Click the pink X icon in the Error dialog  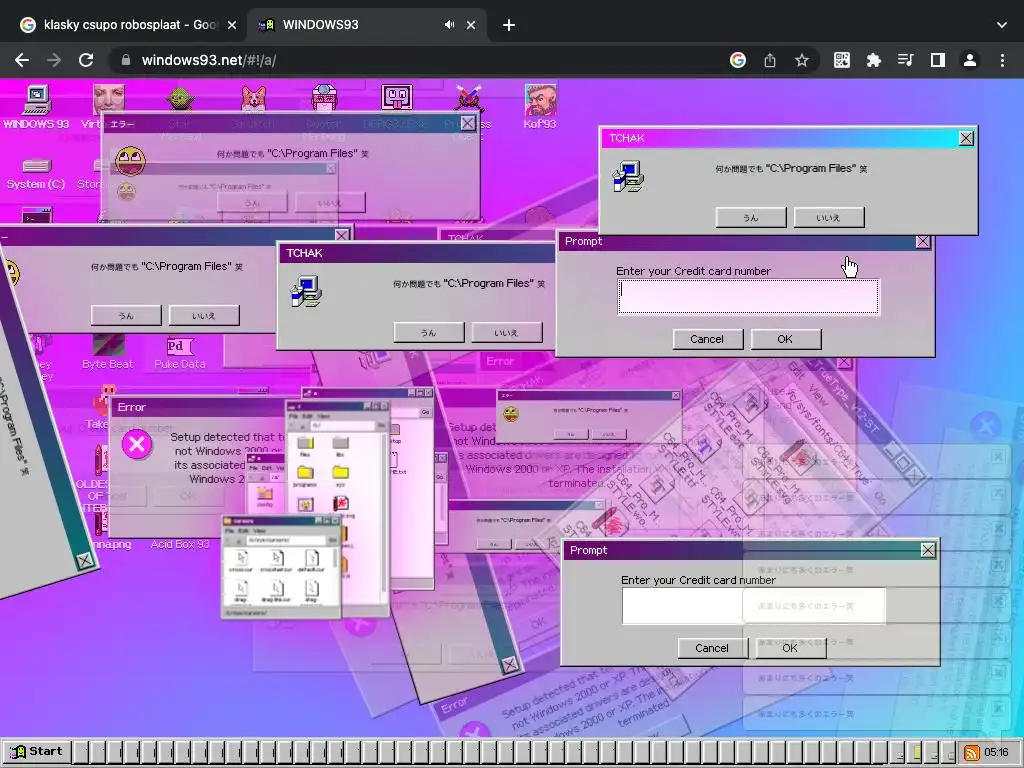click(136, 445)
